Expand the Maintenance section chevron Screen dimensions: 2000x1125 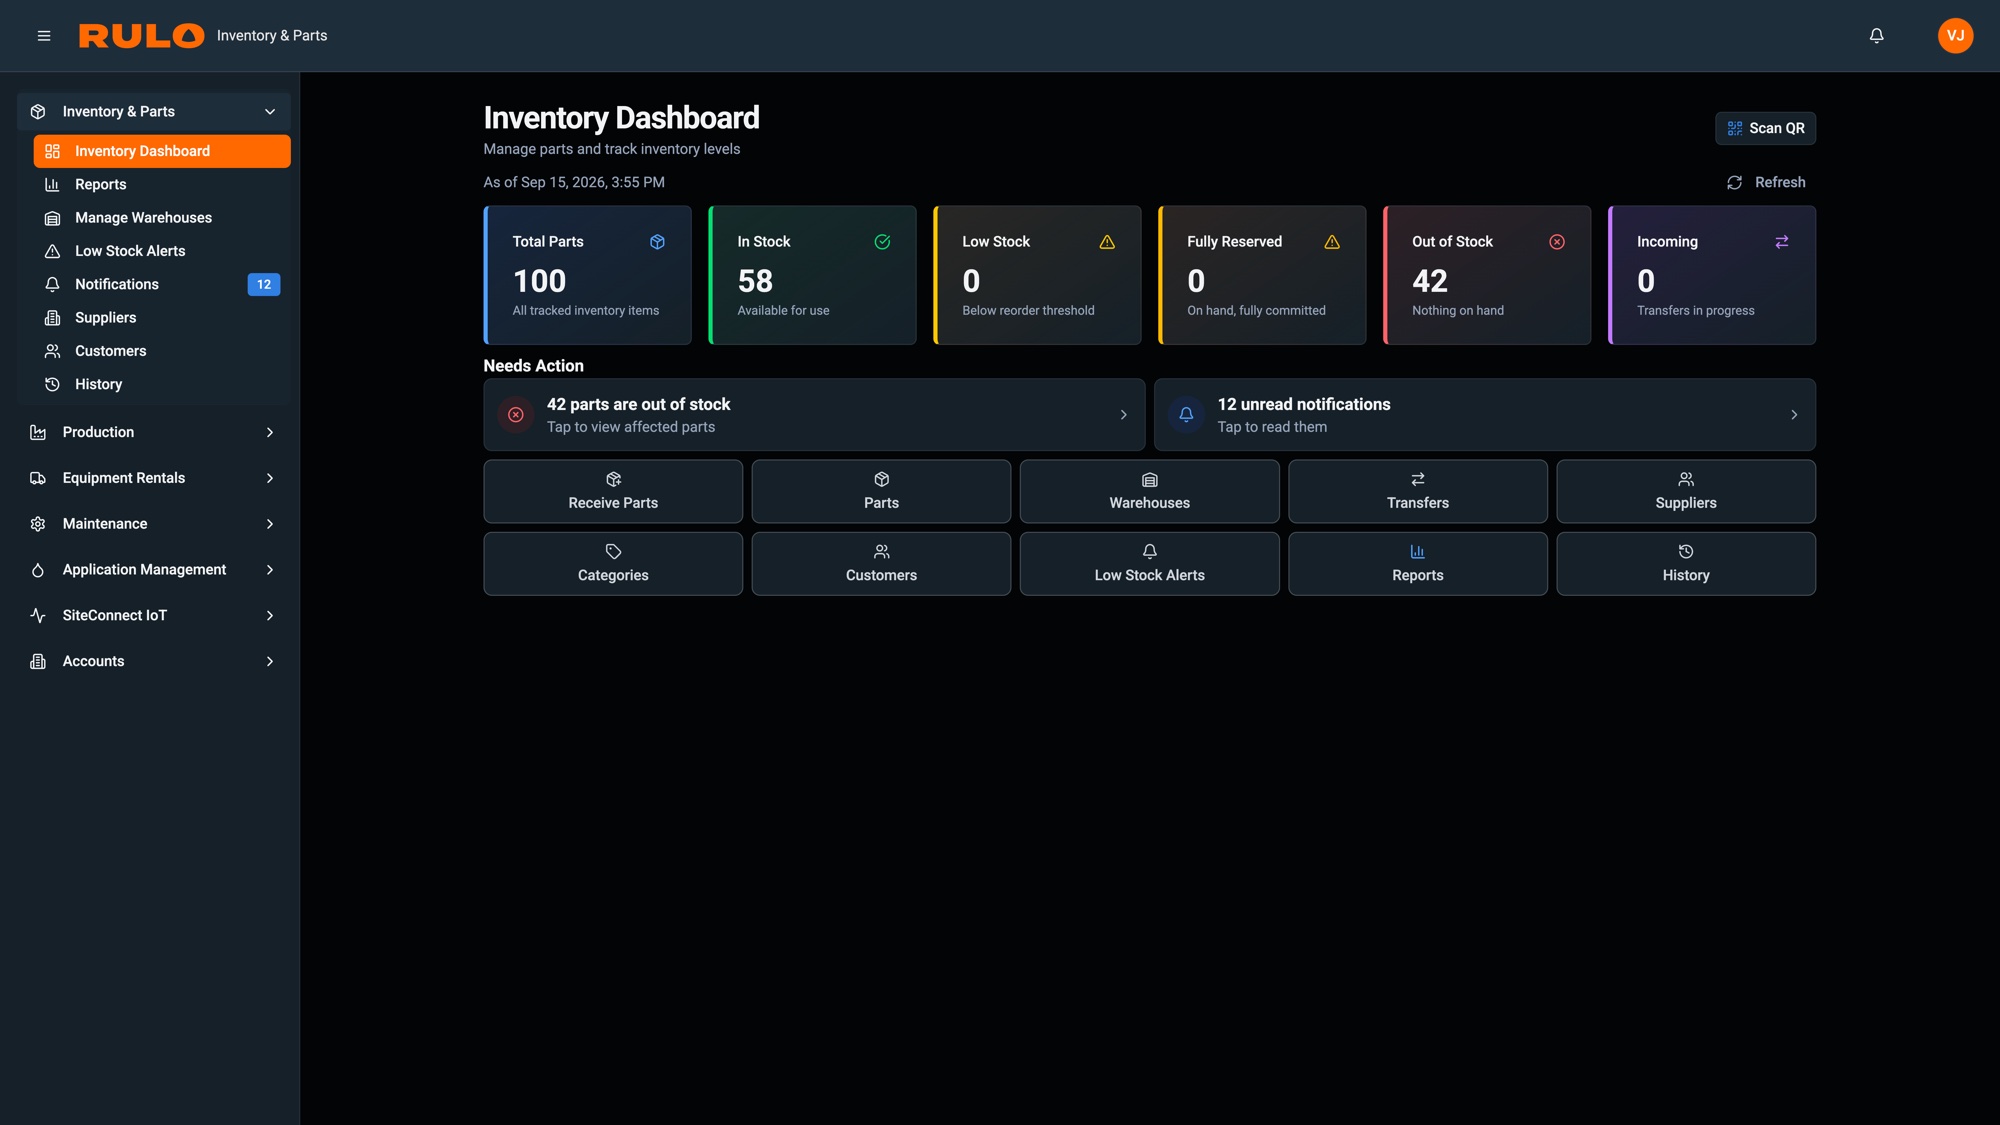click(x=270, y=524)
